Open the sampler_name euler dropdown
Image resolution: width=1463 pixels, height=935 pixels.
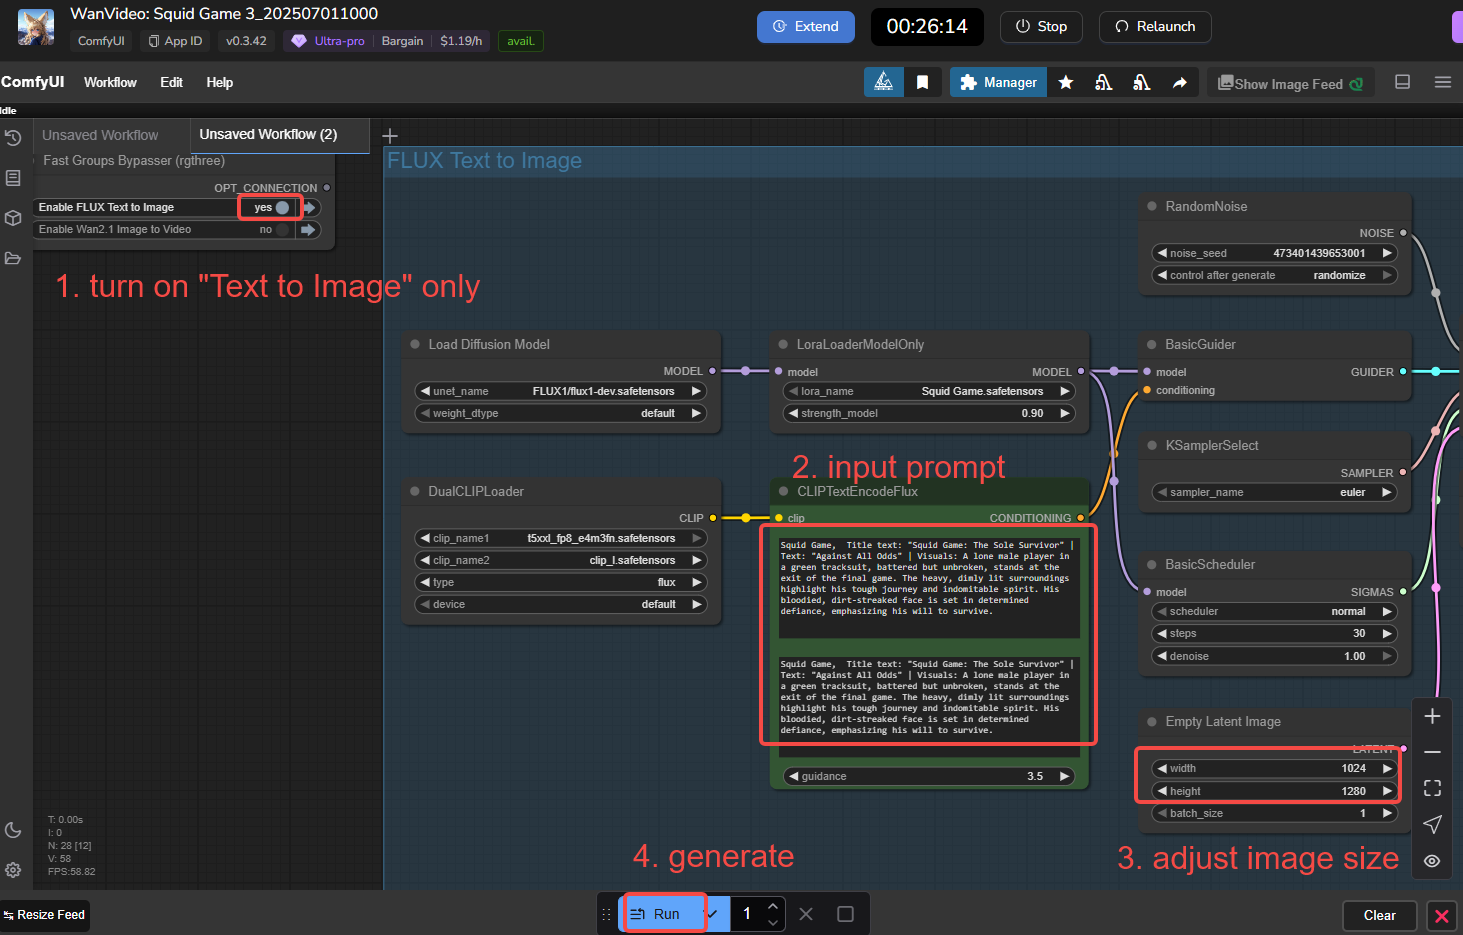point(1275,492)
